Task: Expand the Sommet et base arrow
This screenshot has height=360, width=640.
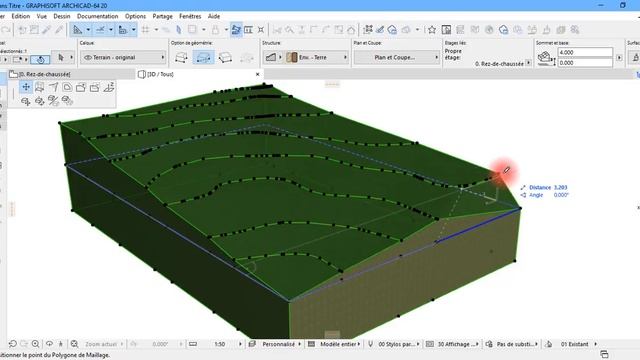Action: click(619, 58)
